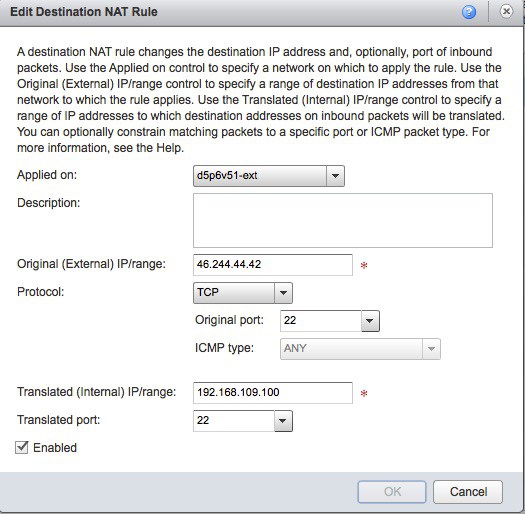Open the Applied on d5p6v51-ext dropdown

(269, 176)
